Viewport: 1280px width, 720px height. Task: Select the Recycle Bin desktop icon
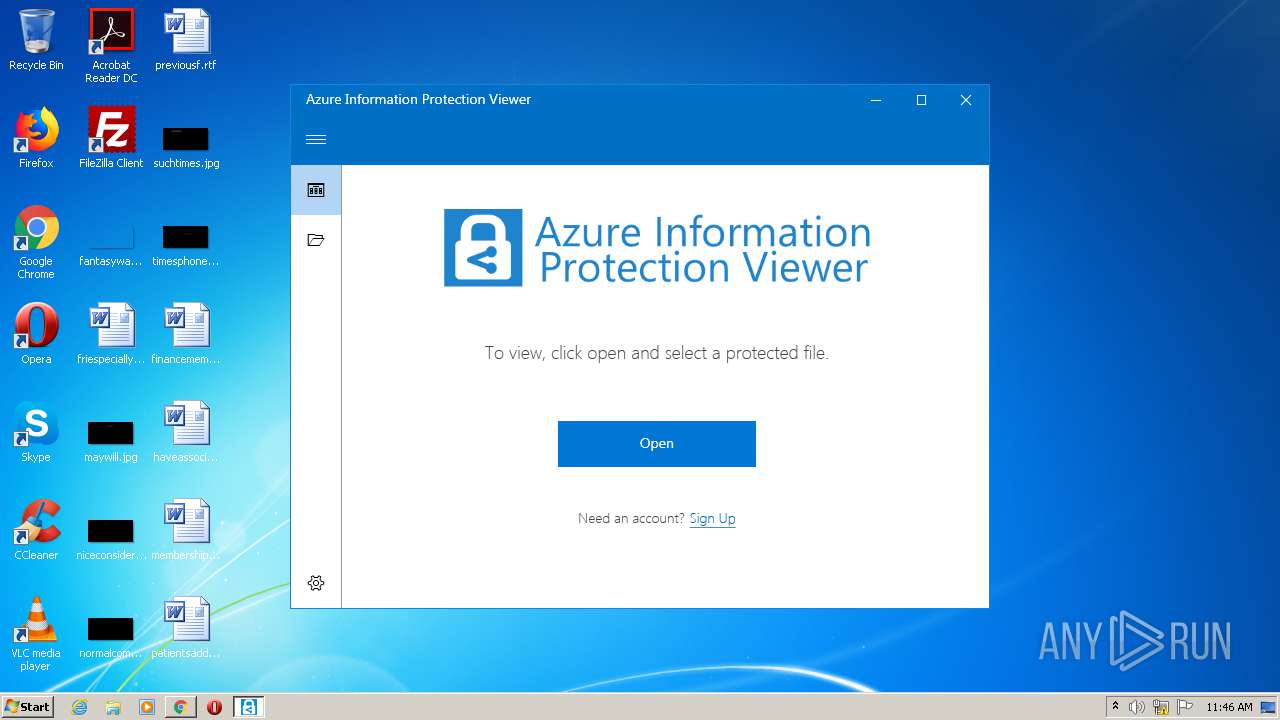pos(36,41)
